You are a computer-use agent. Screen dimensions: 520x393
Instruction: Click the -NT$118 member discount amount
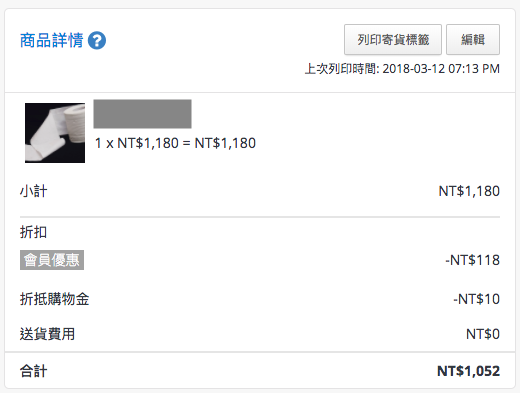click(472, 260)
